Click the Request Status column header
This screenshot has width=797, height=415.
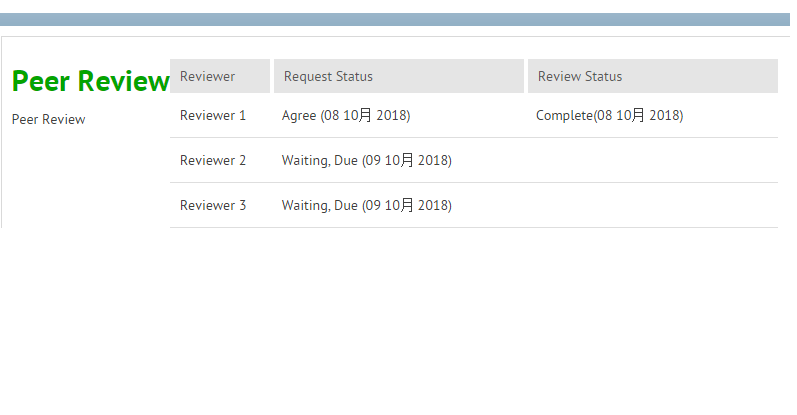[328, 76]
